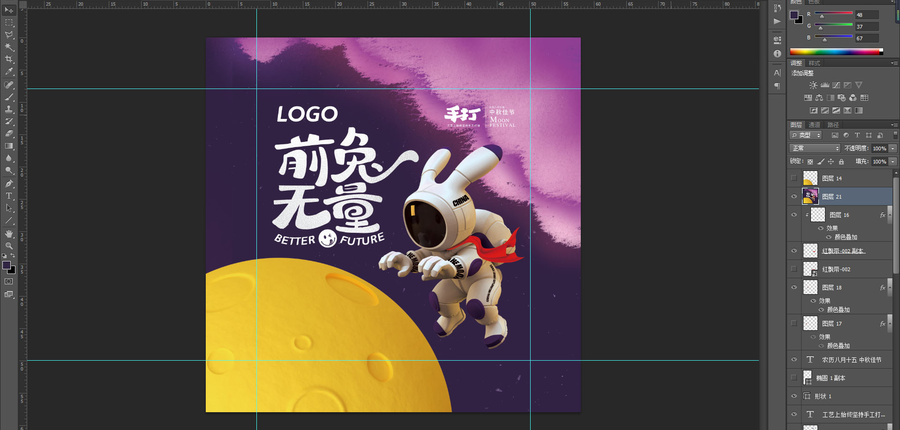Collapse effects of 图层 17 layer
The image size is (900, 430).
pyautogui.click(x=890, y=323)
